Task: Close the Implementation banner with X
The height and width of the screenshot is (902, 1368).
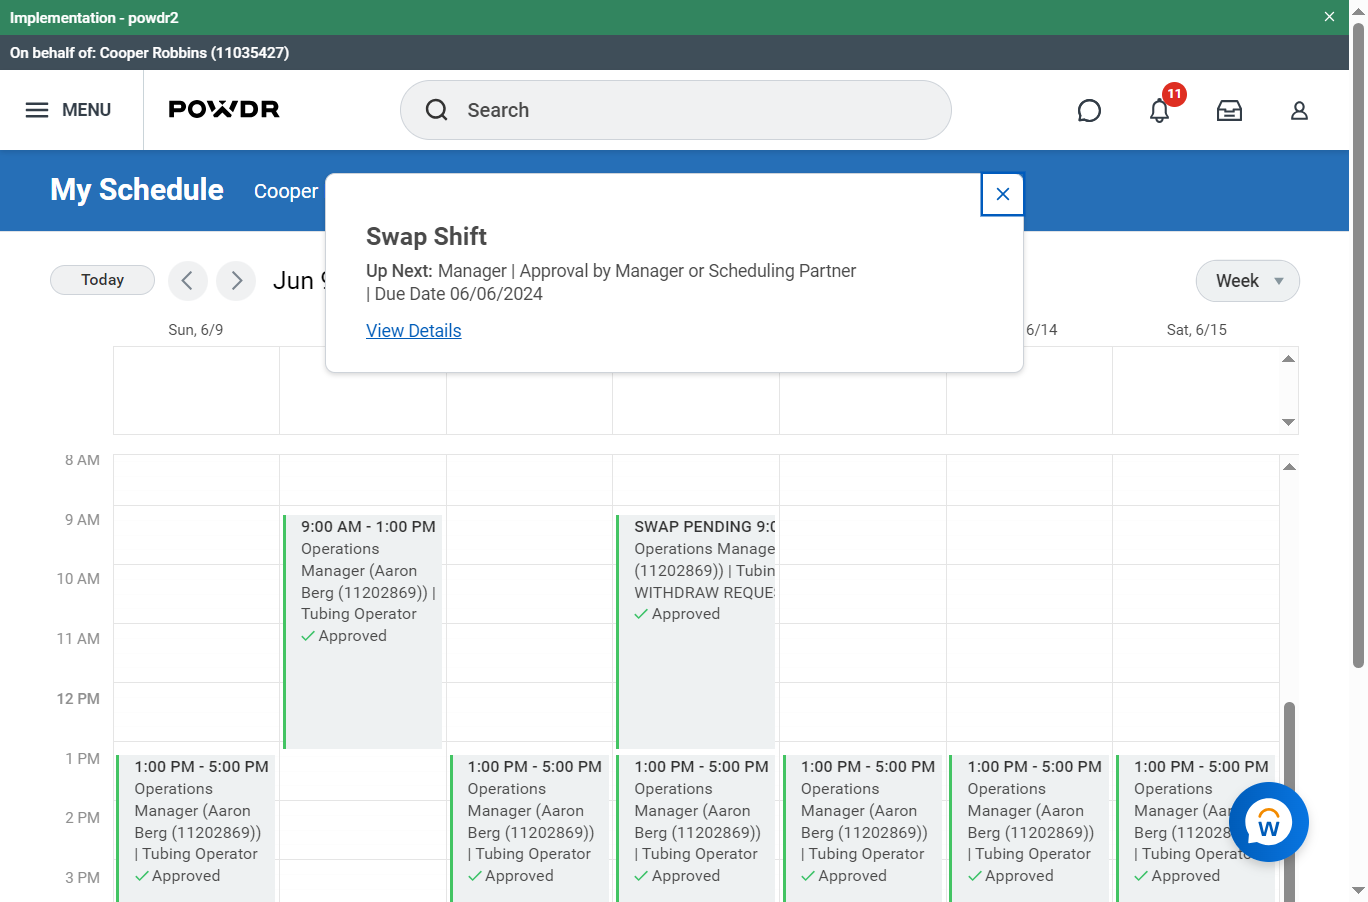Action: [x=1329, y=17]
